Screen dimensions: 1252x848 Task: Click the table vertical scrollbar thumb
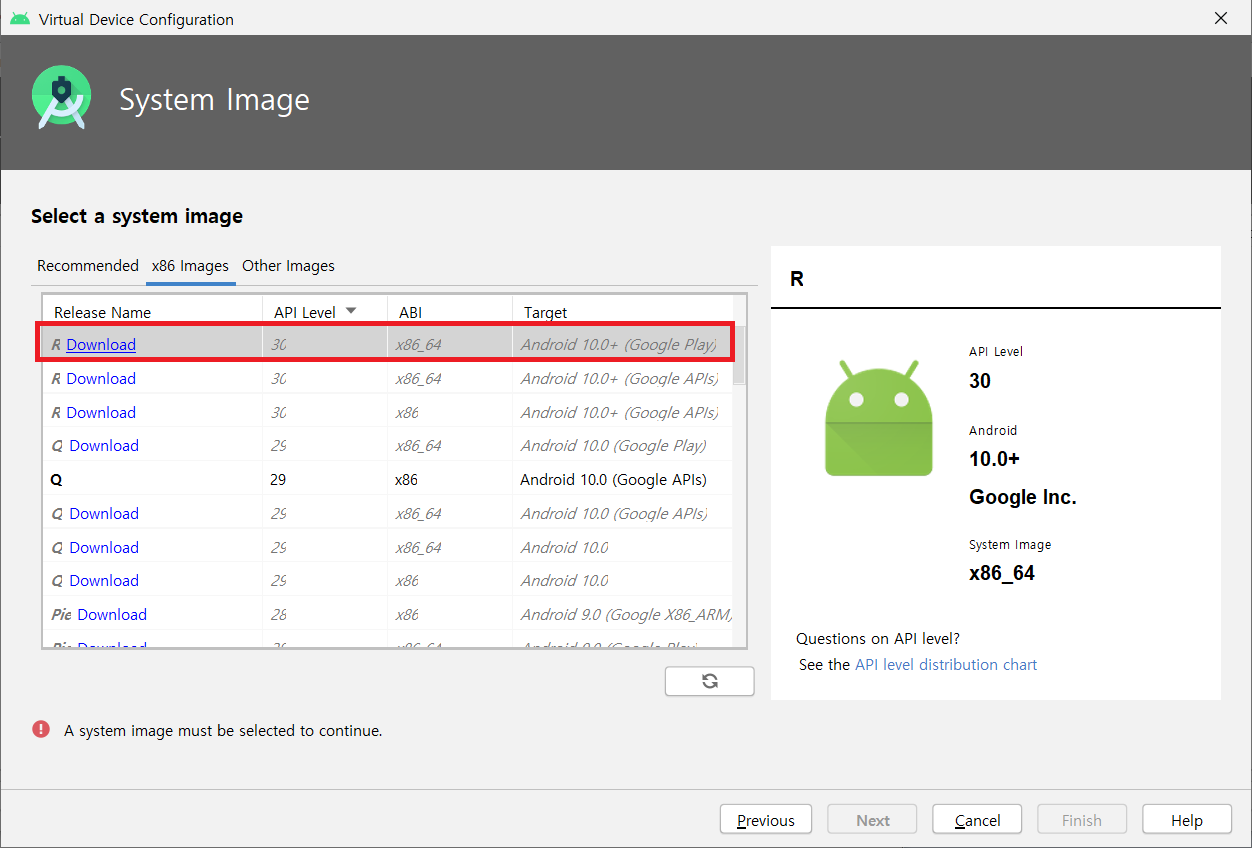[739, 354]
